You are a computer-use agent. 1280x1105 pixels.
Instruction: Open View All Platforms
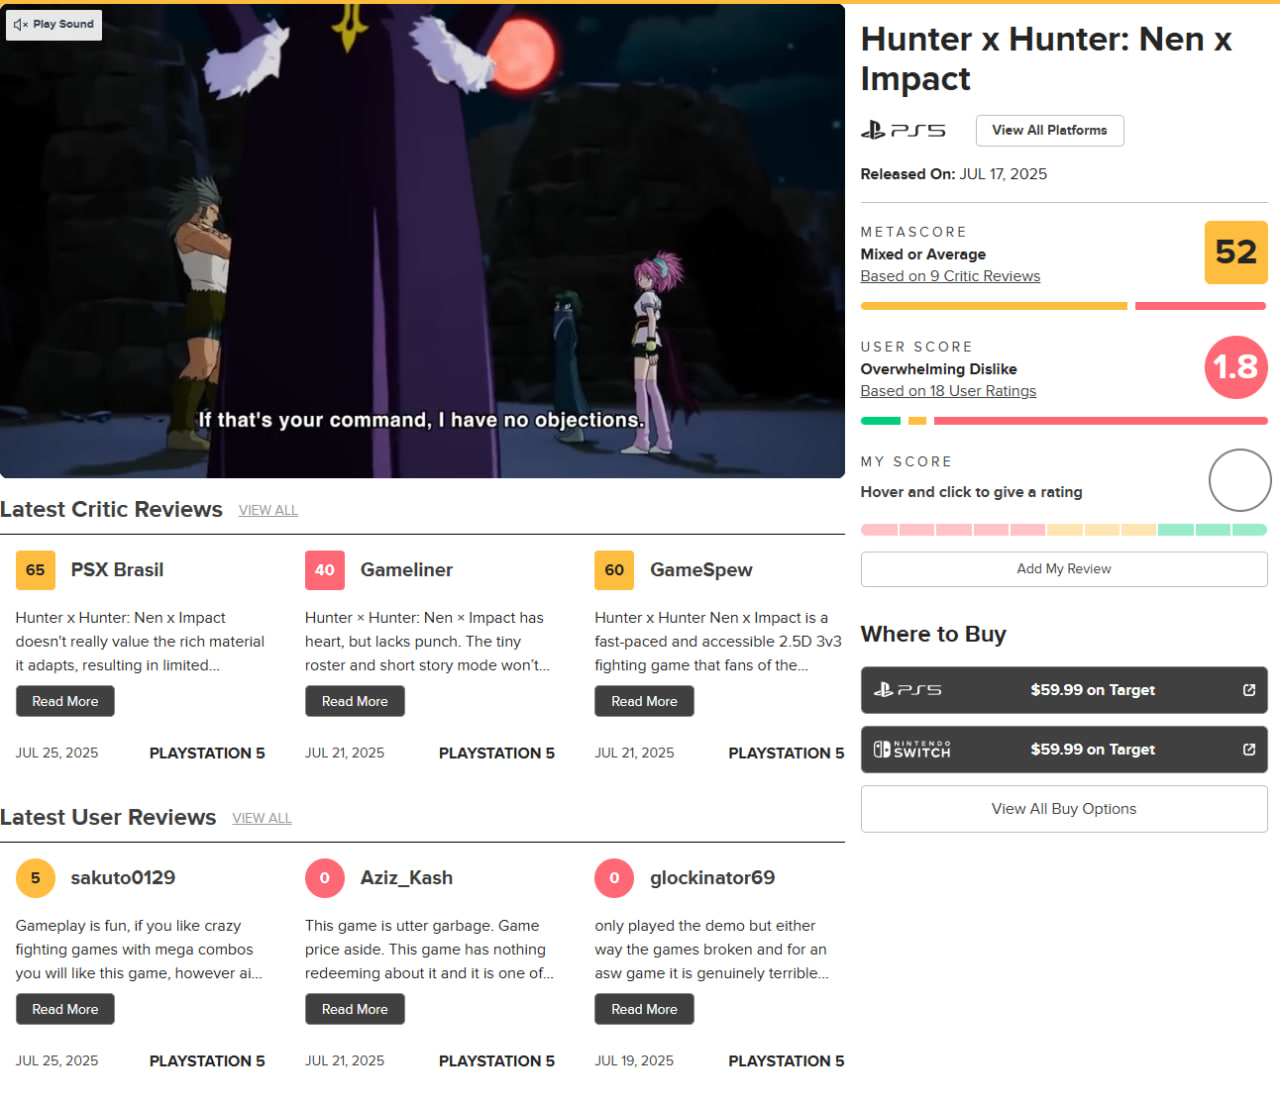pos(1049,131)
